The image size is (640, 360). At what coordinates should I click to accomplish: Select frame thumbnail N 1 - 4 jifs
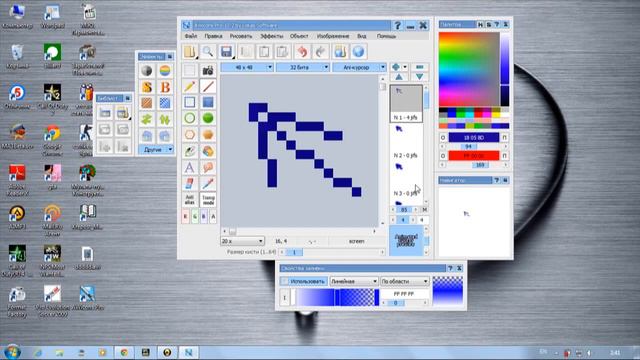[406, 103]
